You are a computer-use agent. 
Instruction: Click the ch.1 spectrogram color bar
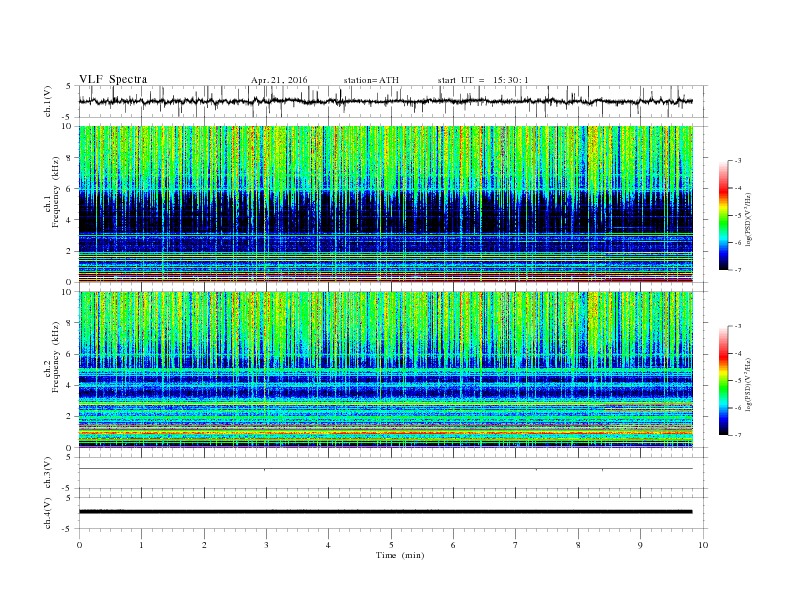[x=723, y=215]
